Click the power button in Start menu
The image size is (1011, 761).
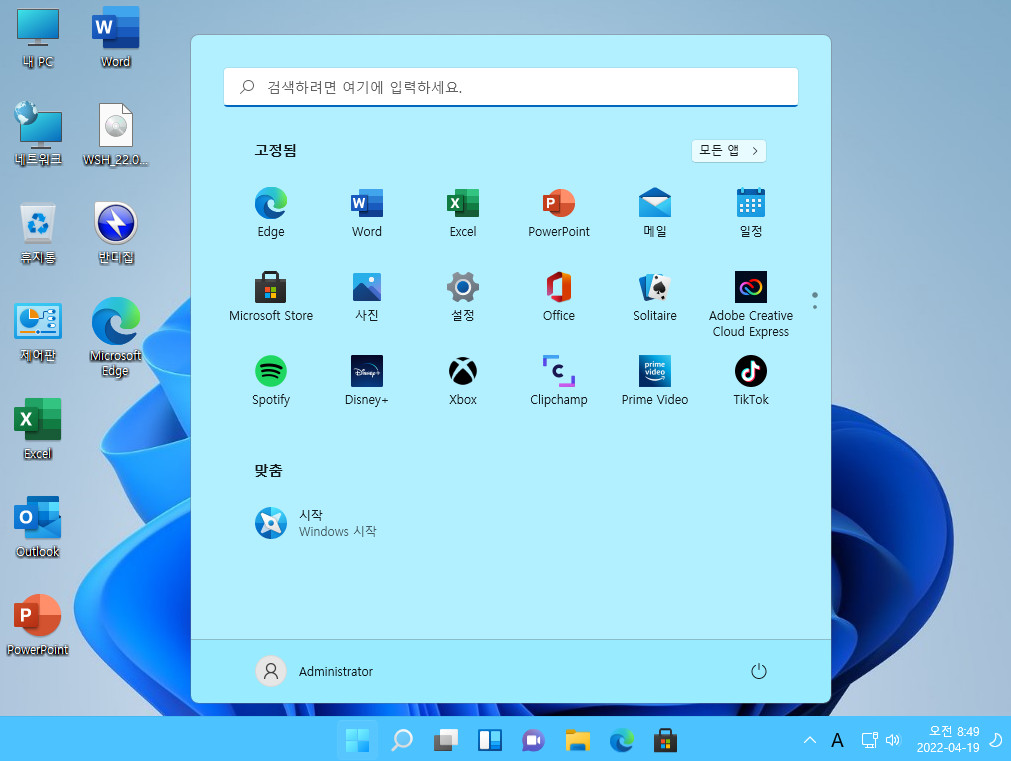[759, 671]
